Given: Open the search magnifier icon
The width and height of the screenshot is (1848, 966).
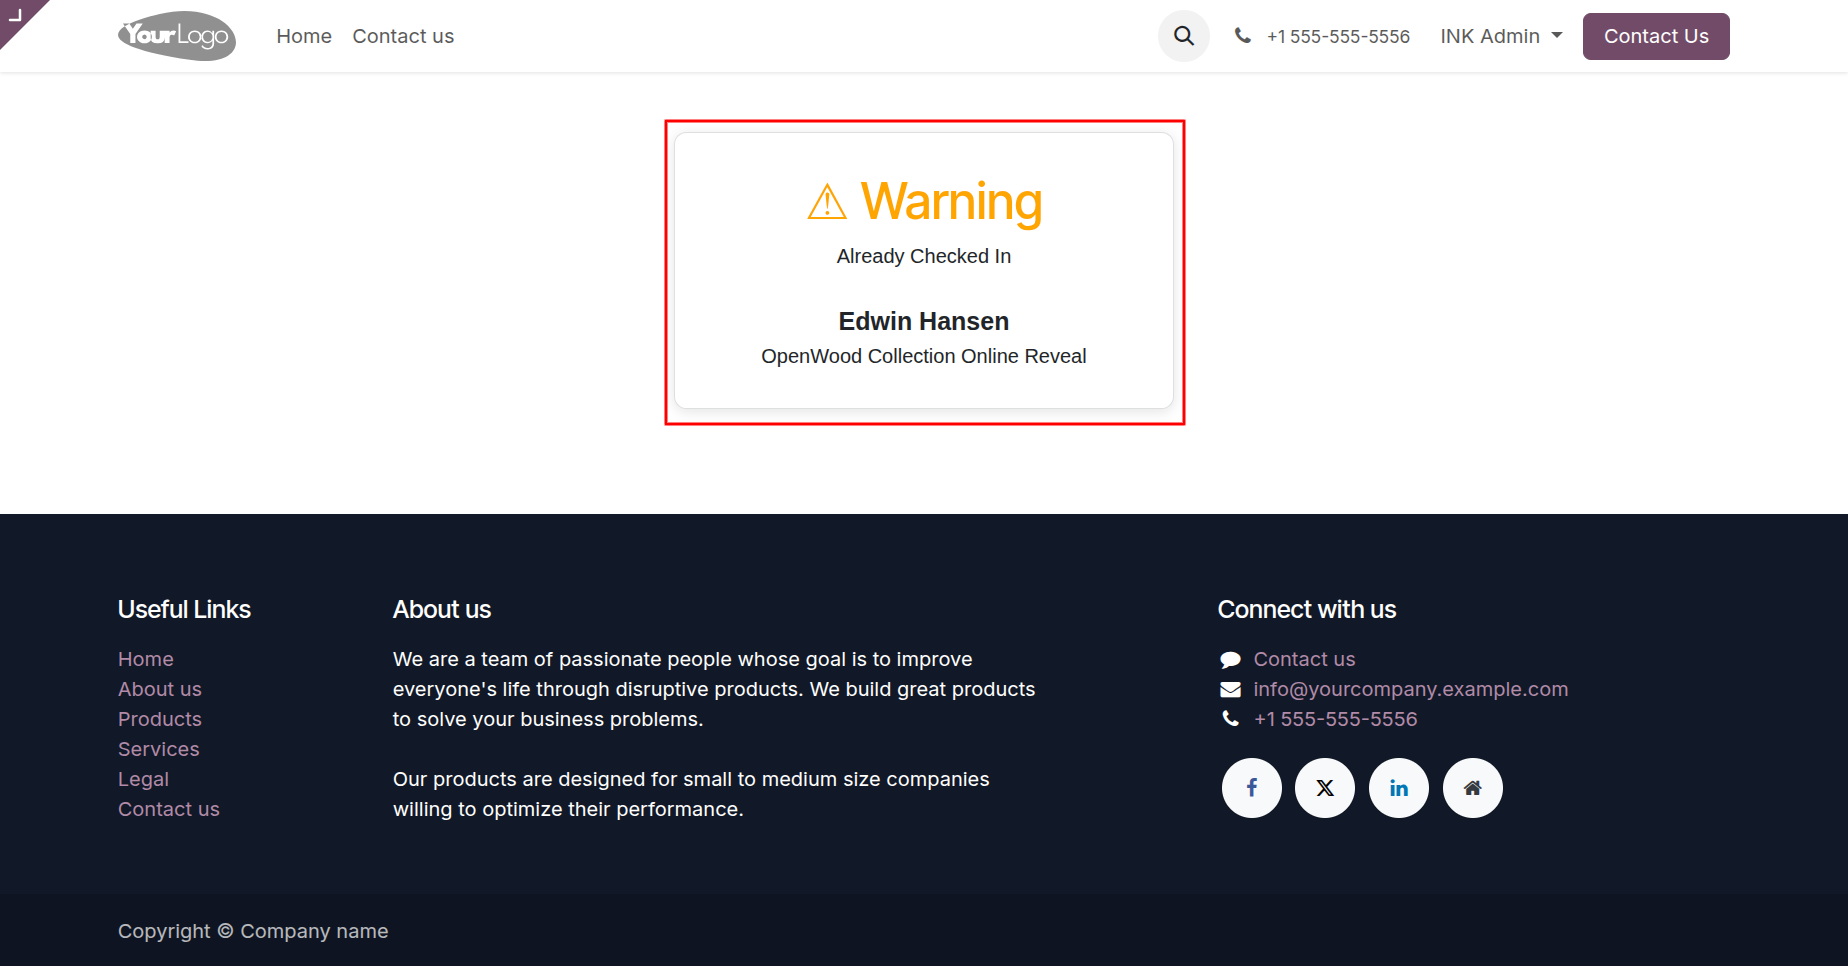Looking at the screenshot, I should point(1184,36).
